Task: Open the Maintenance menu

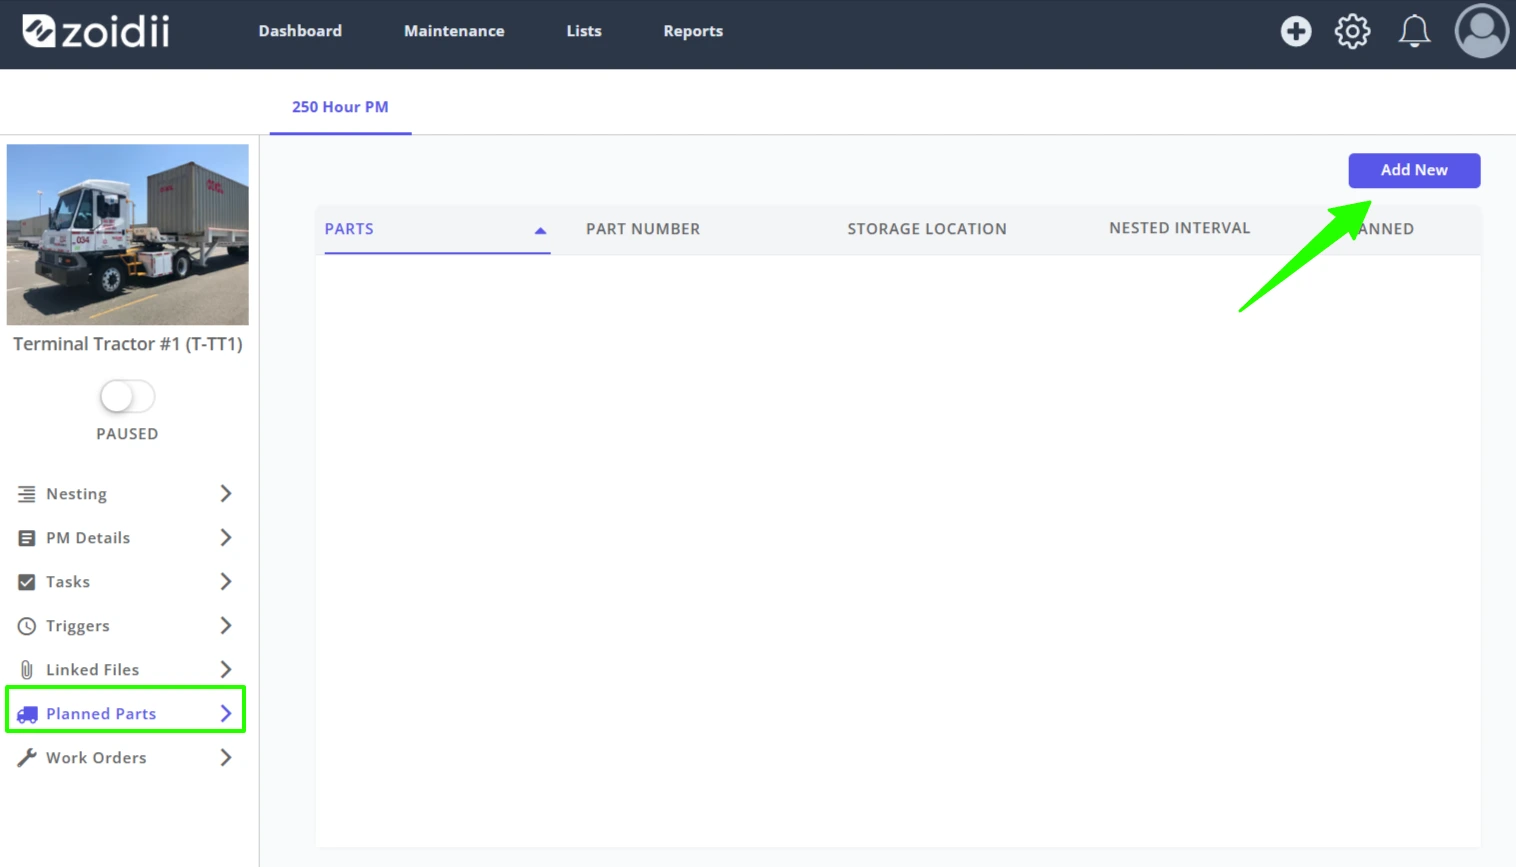Action: (x=454, y=31)
